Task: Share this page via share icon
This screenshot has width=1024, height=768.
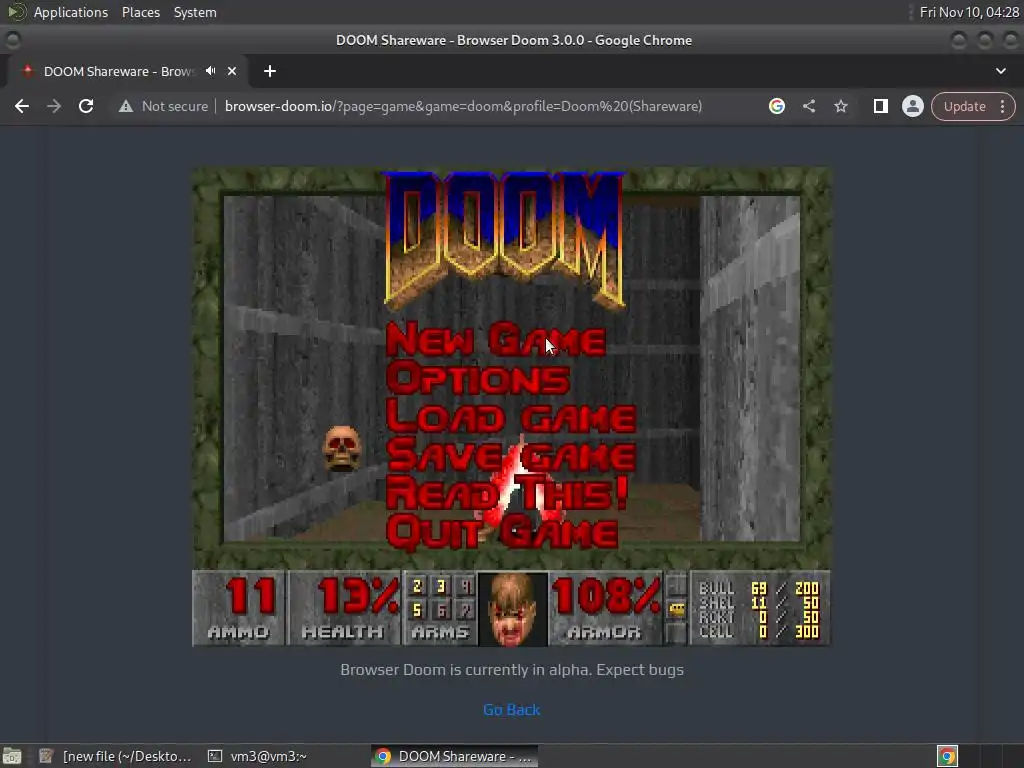Action: pos(808,106)
